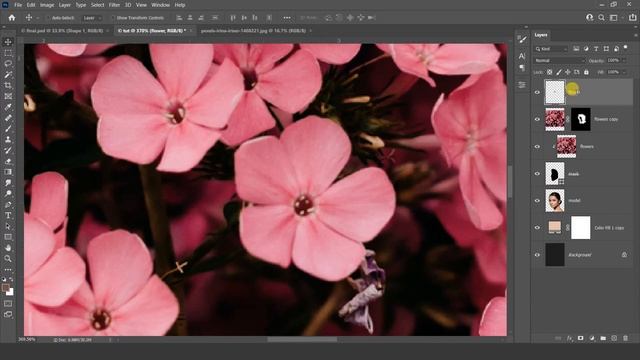Select the Move tool in the toolbox
Viewport: 640px width, 360px height.
point(8,42)
